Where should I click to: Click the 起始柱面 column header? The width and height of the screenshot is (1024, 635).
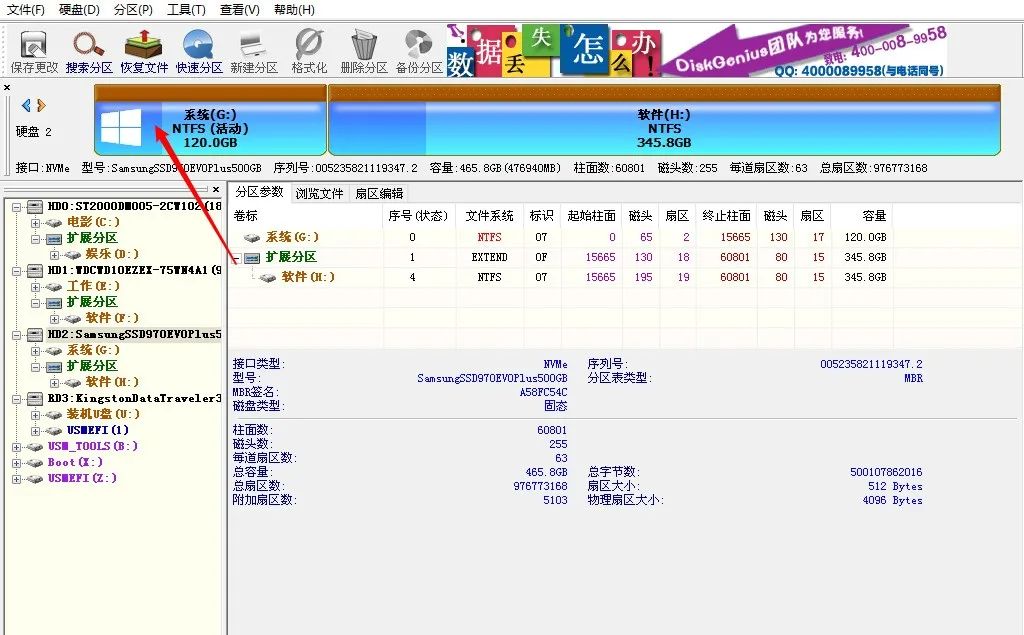tap(591, 216)
